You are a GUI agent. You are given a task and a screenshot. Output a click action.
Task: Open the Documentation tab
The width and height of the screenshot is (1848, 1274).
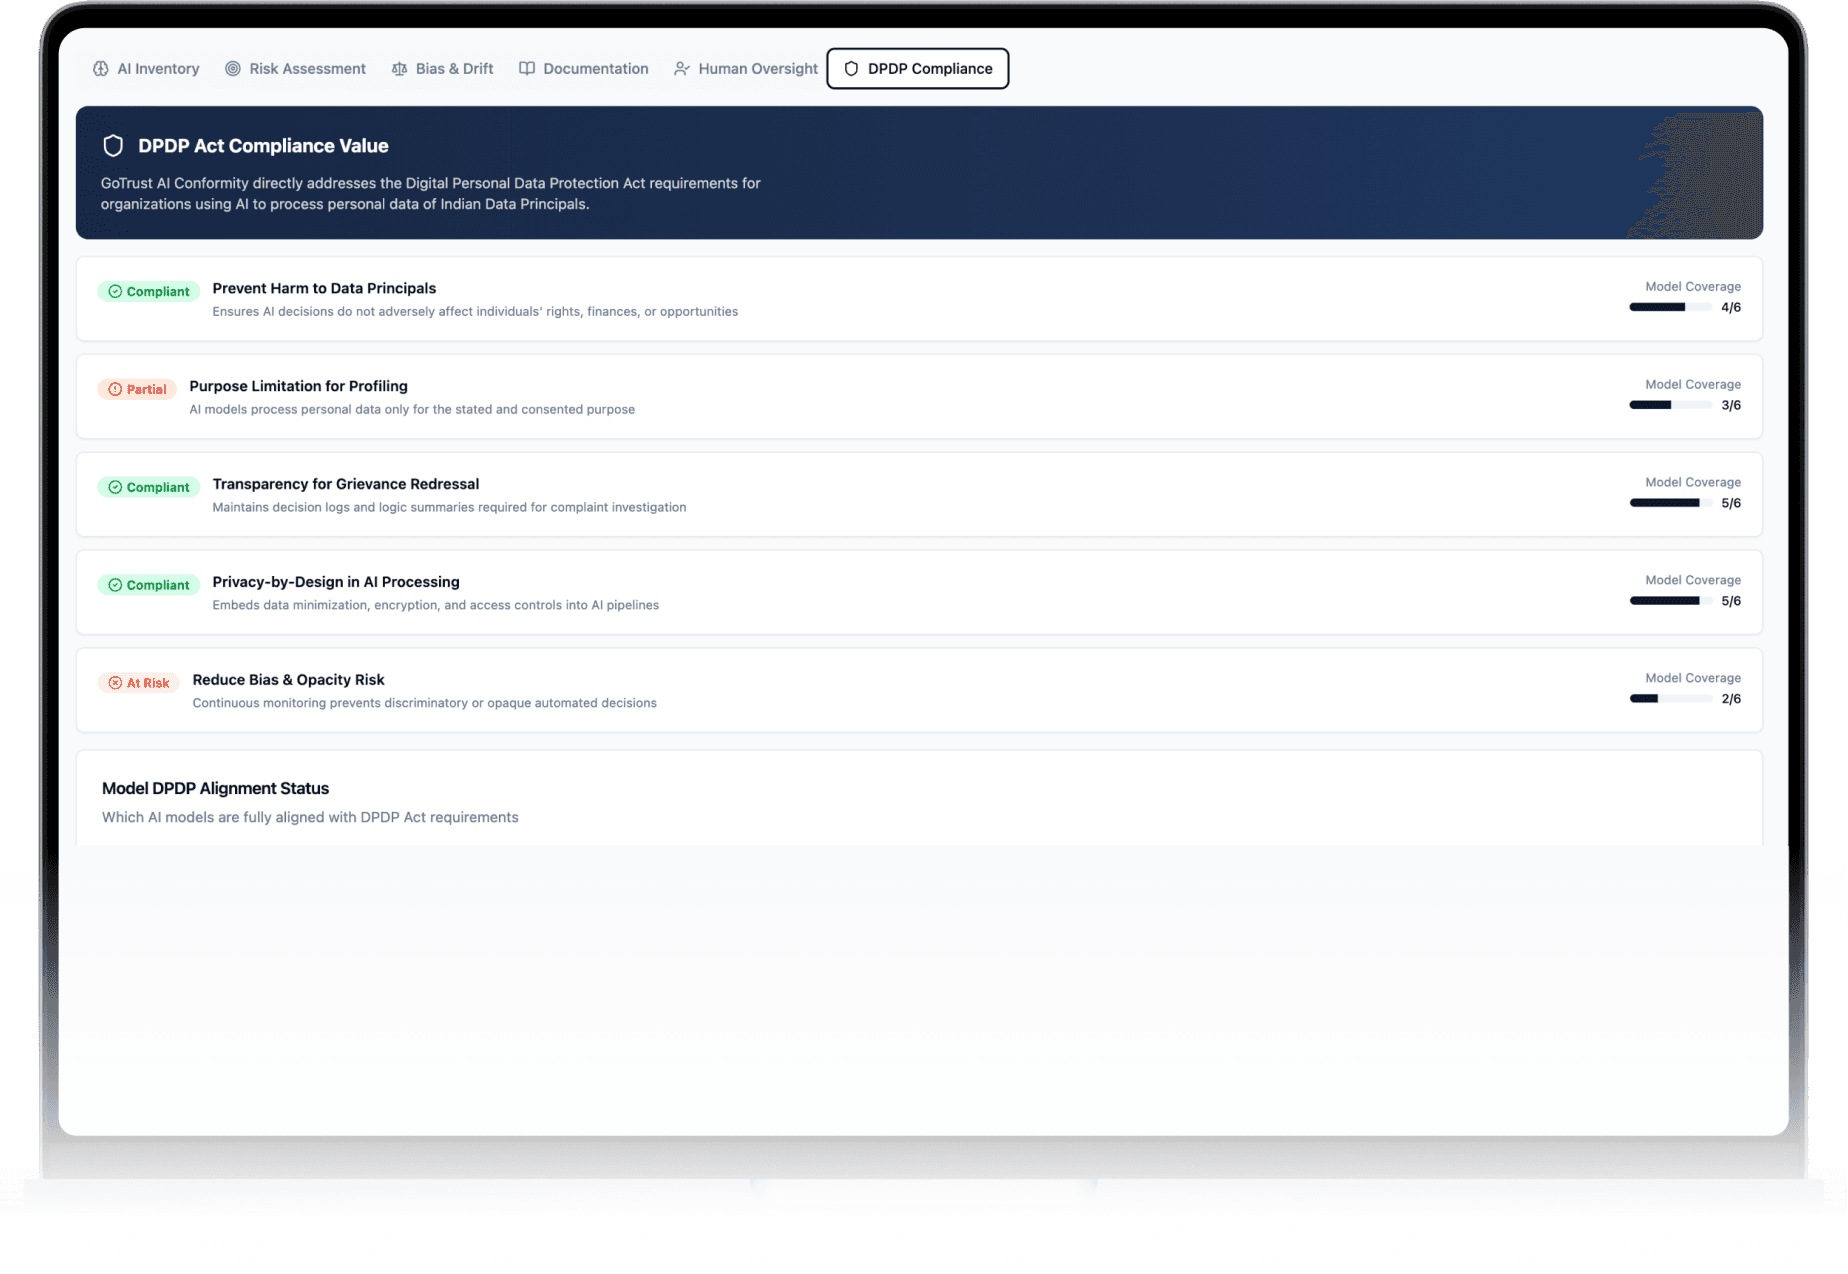(584, 69)
